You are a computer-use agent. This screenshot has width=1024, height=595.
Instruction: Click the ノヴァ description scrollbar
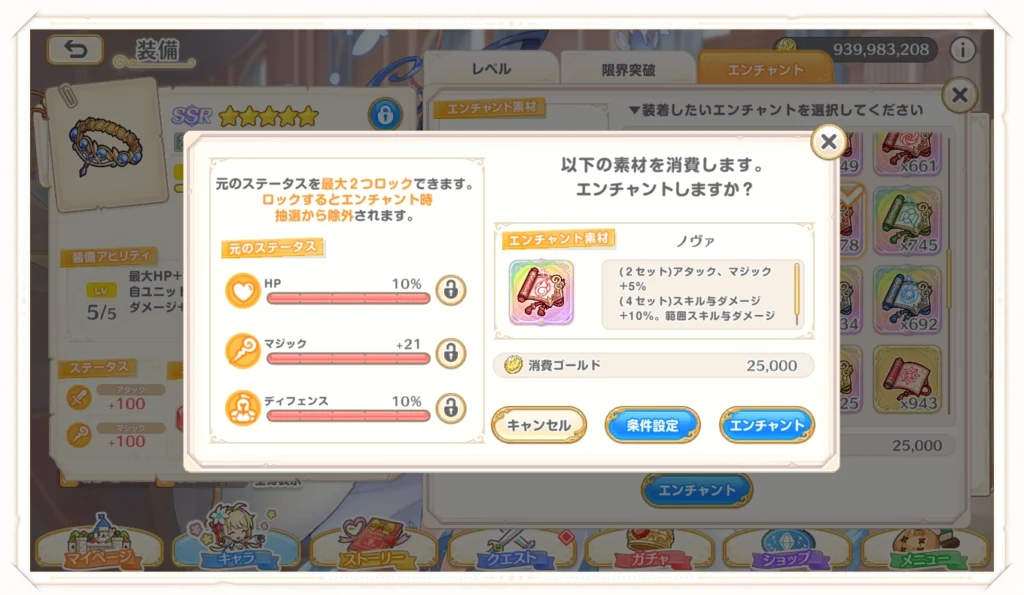797,294
